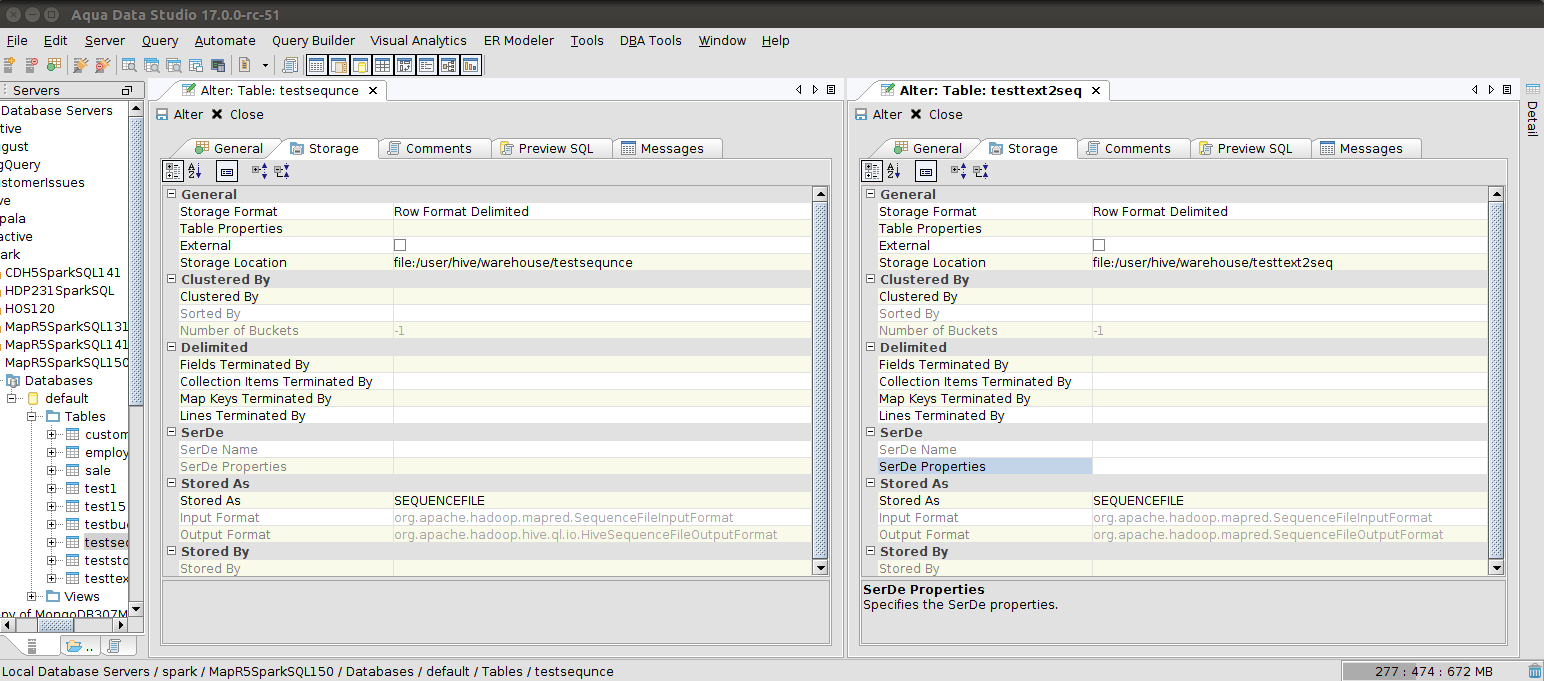Open the ER Modeler menu
Image resolution: width=1544 pixels, height=681 pixels.
tap(518, 40)
